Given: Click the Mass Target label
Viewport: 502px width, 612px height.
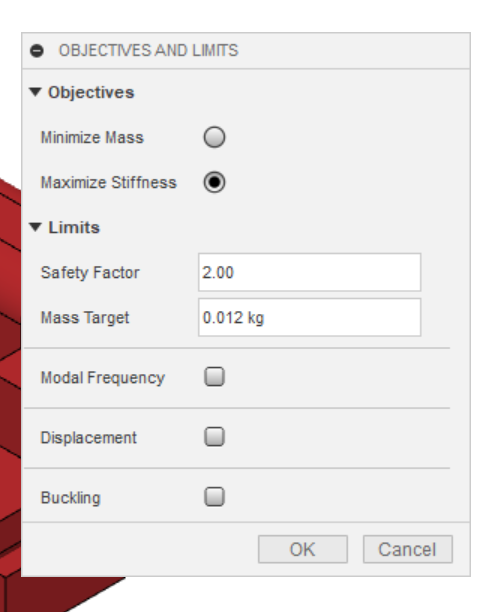Looking at the screenshot, I should (85, 318).
